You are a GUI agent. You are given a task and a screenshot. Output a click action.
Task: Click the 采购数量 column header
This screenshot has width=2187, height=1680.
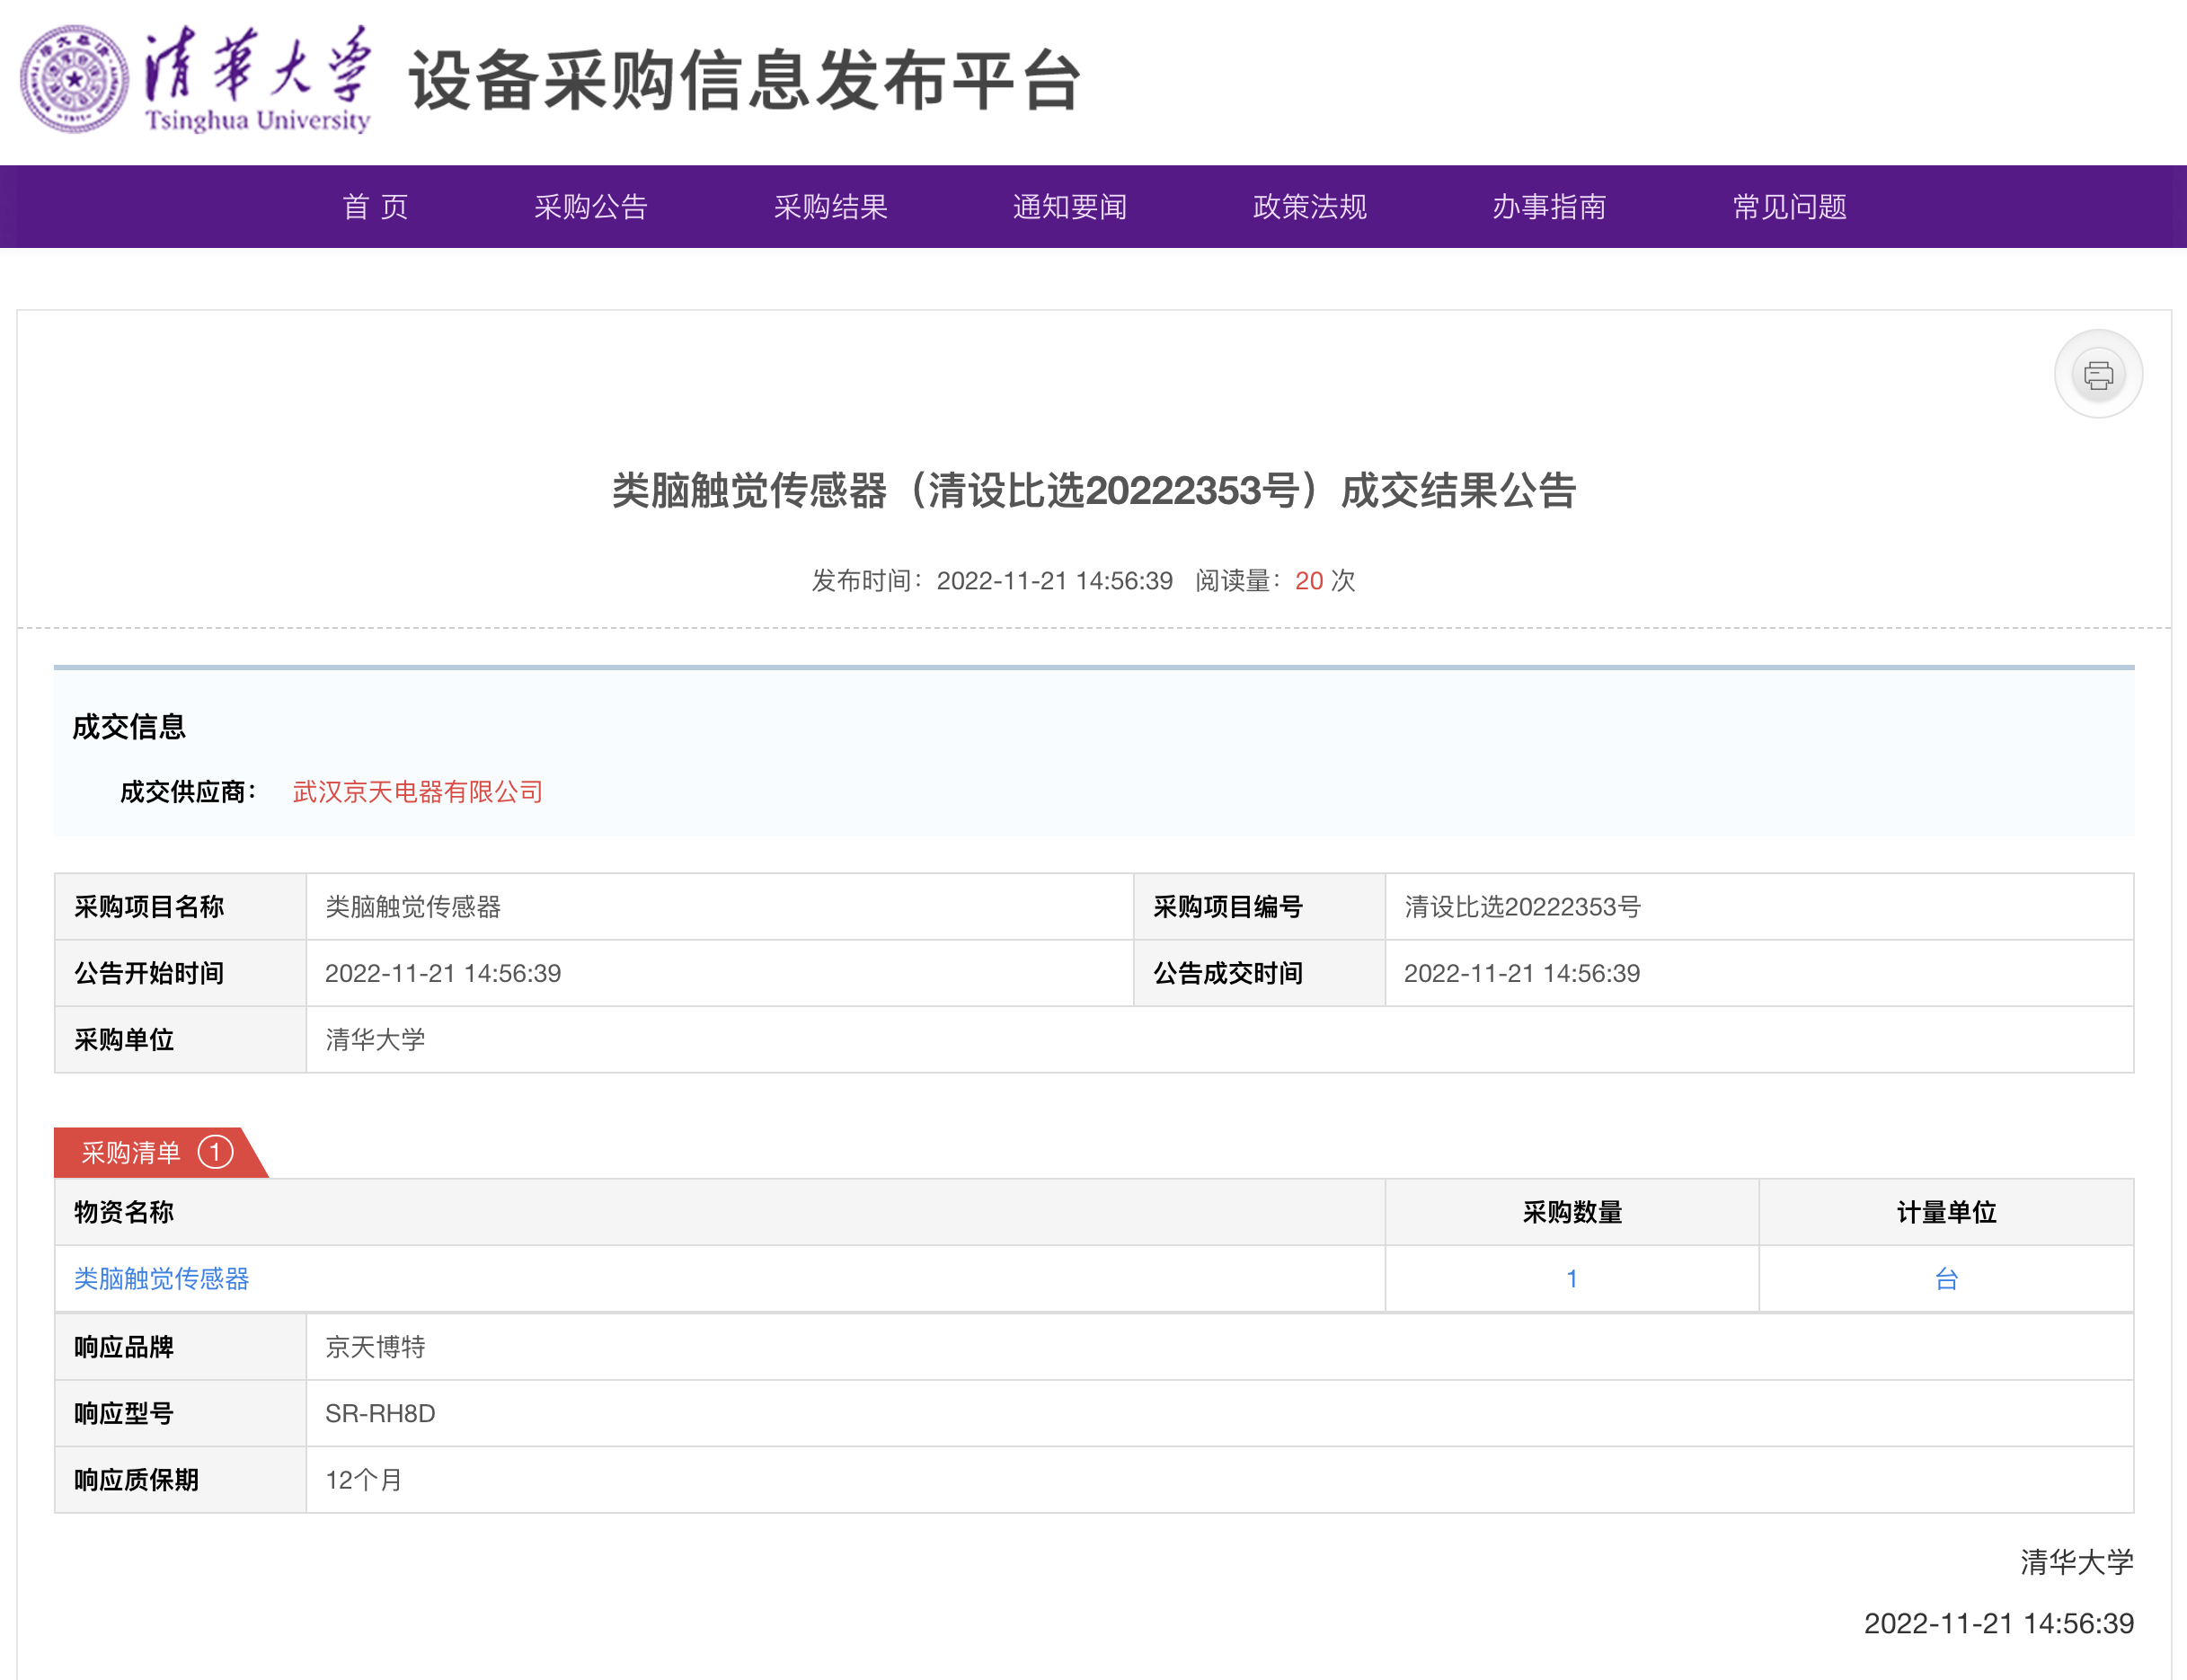1571,1212
